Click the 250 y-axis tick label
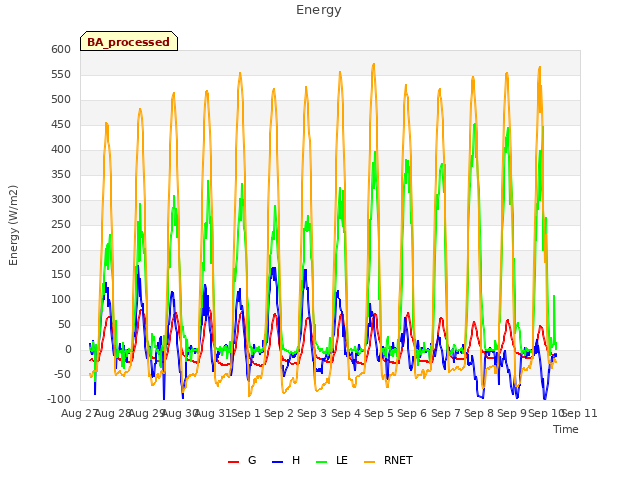This screenshot has width=640, height=480. tap(61, 224)
